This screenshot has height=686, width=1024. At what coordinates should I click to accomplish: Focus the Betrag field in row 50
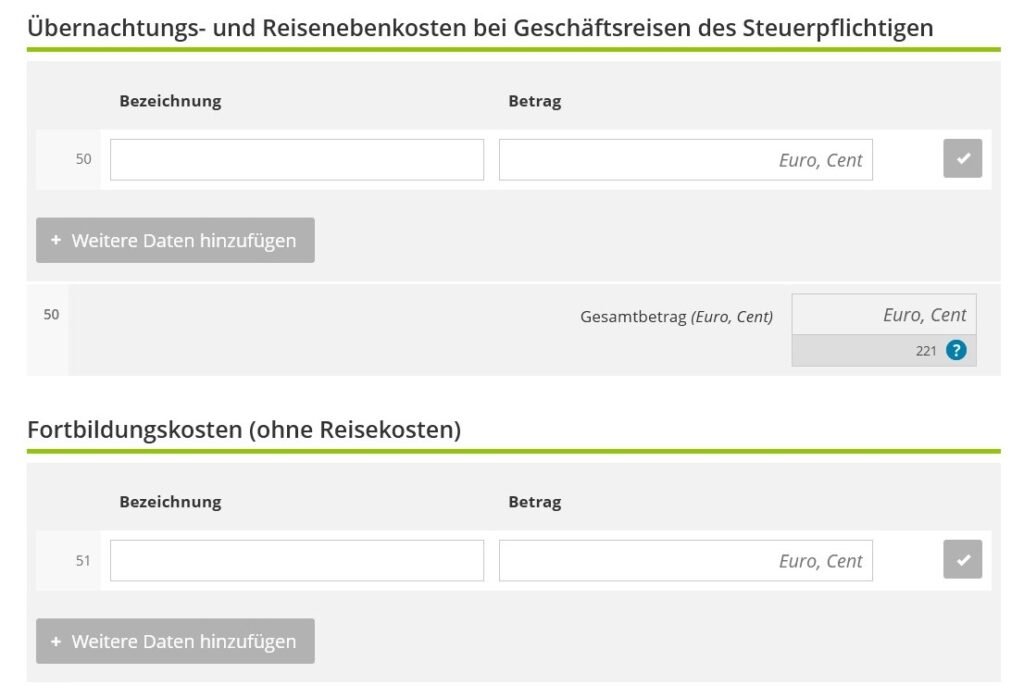click(x=685, y=160)
